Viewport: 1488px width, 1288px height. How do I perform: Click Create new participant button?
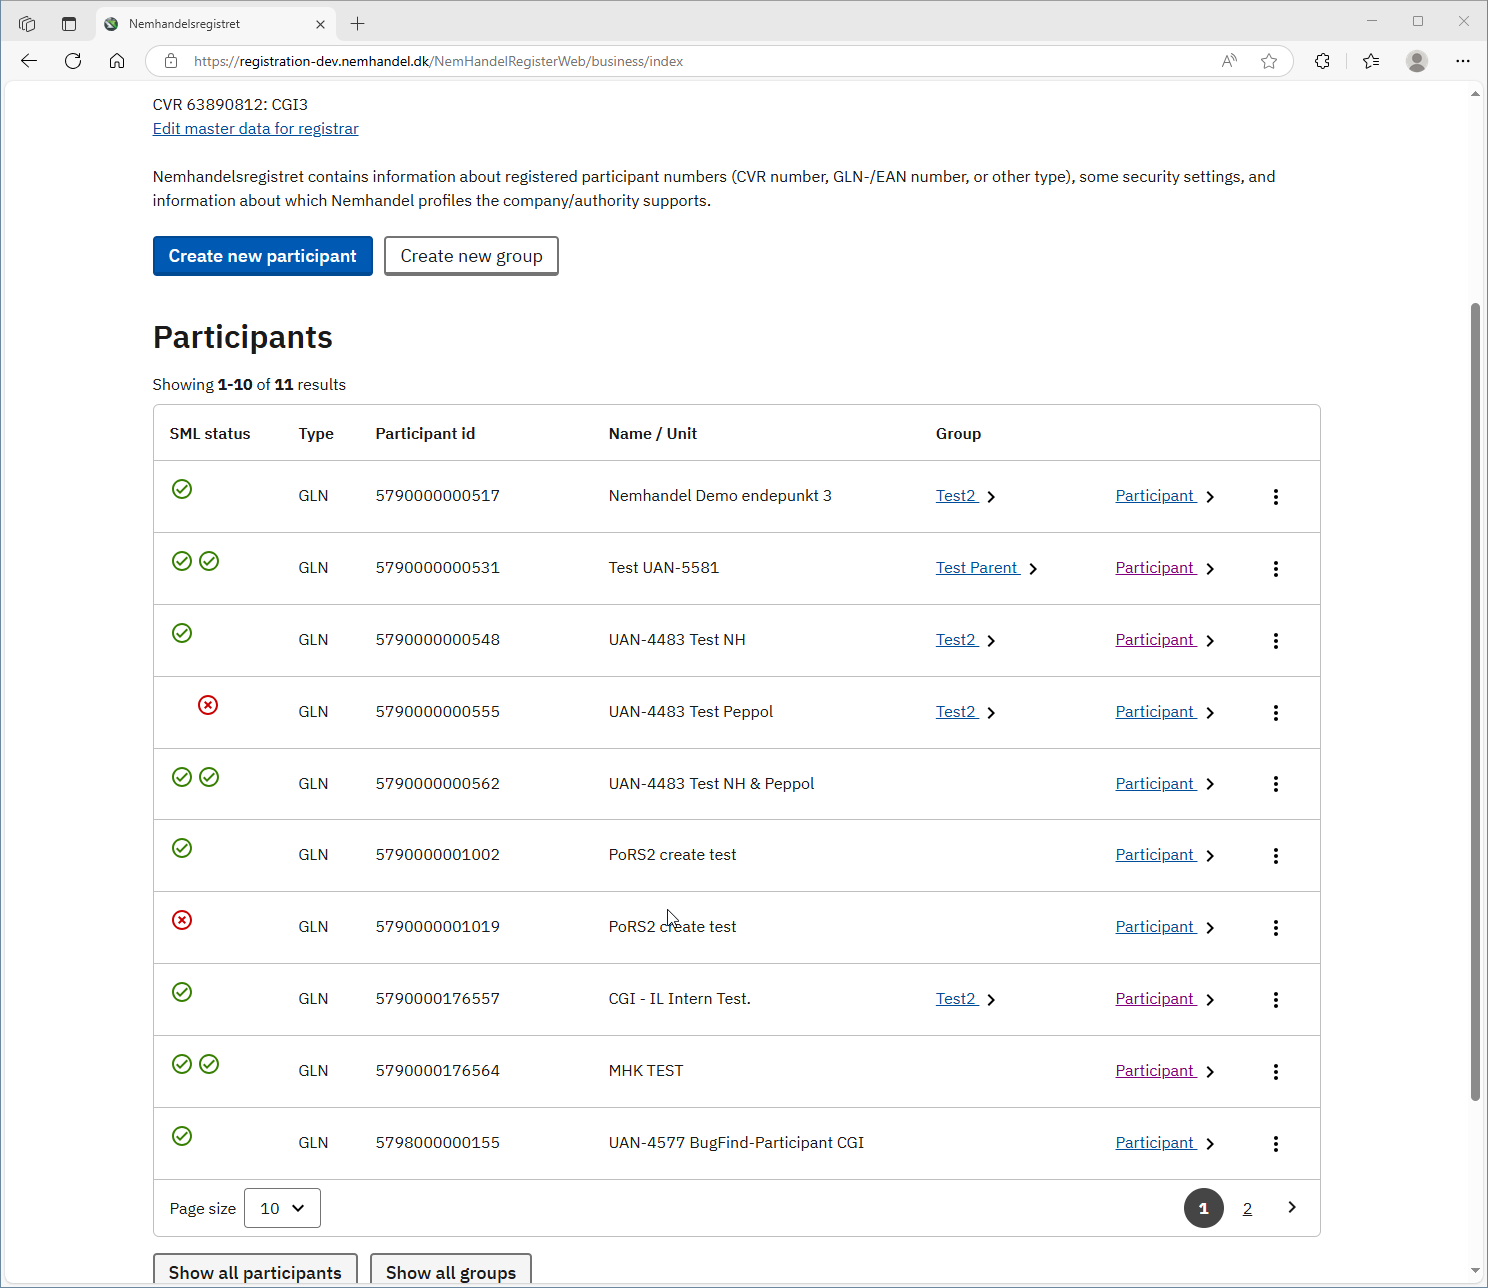263,256
